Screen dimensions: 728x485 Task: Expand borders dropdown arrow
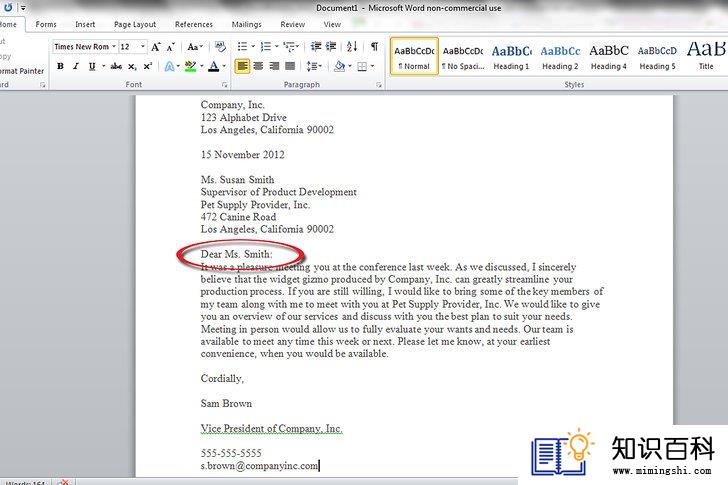(372, 66)
